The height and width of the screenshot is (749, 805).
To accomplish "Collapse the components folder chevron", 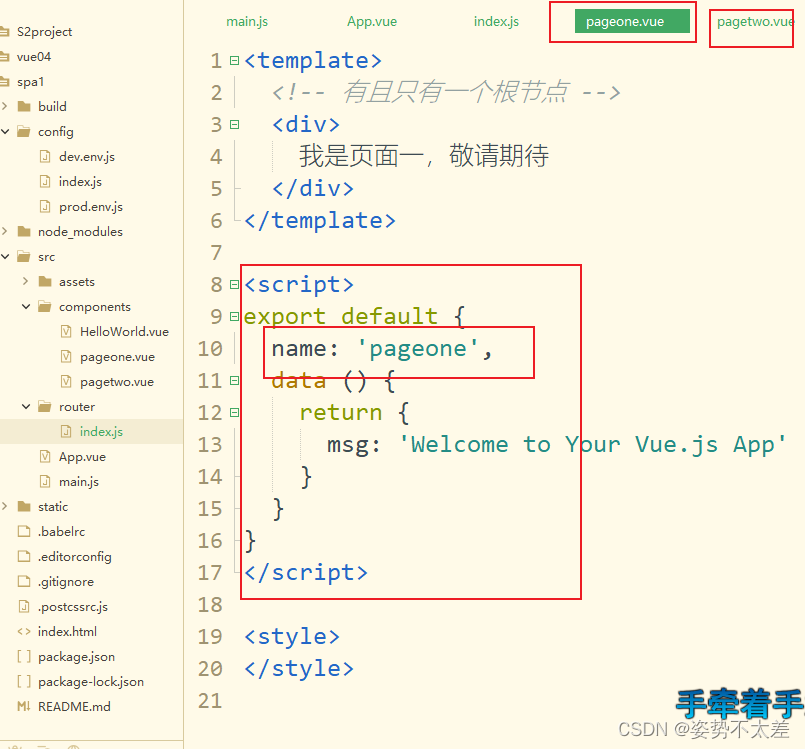I will [26, 306].
